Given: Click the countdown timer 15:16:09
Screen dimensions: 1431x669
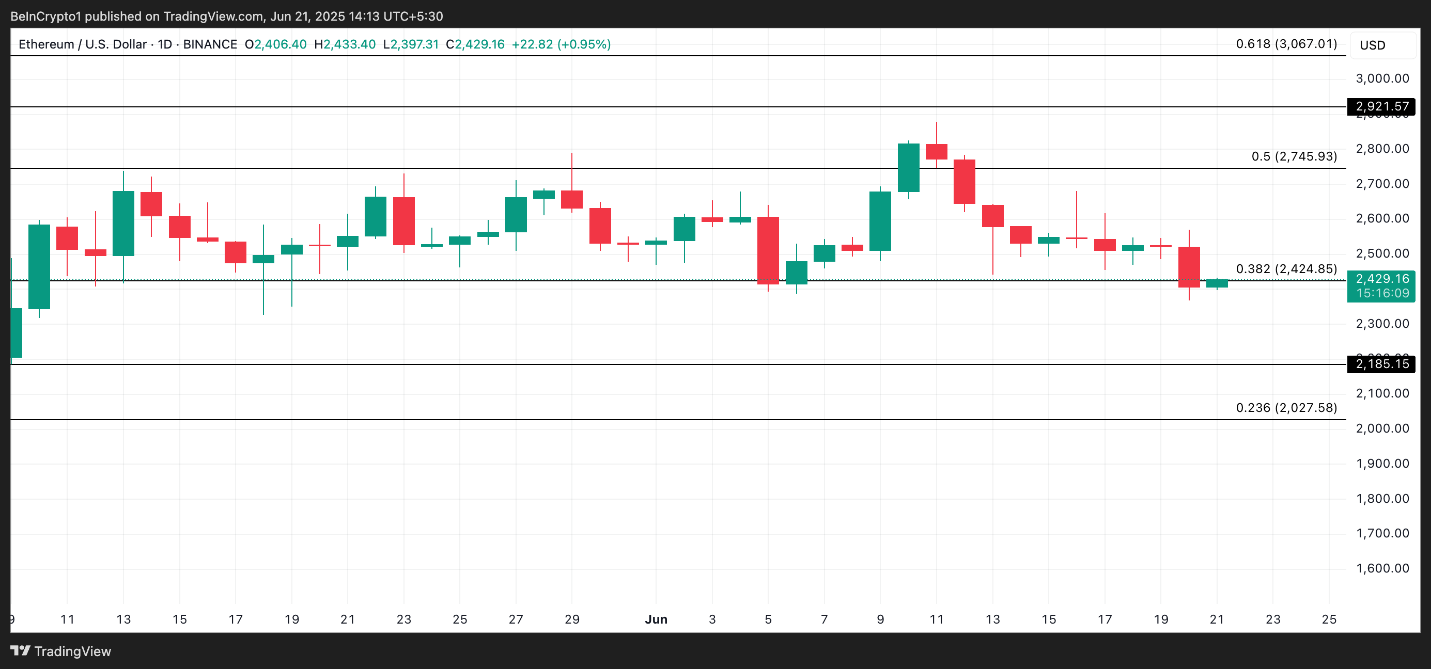Looking at the screenshot, I should pos(1384,294).
